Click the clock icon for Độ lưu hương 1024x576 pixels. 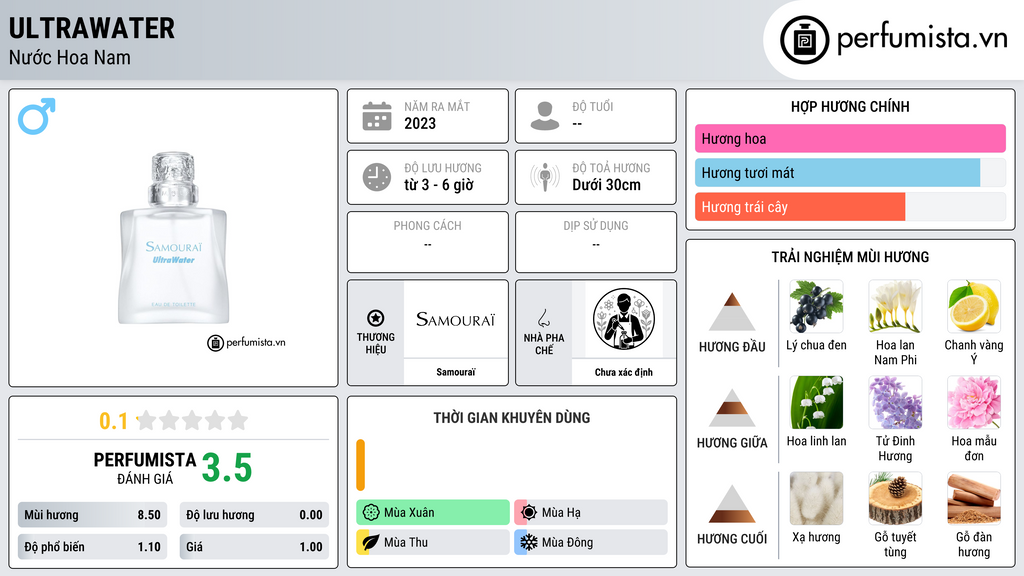coord(377,177)
